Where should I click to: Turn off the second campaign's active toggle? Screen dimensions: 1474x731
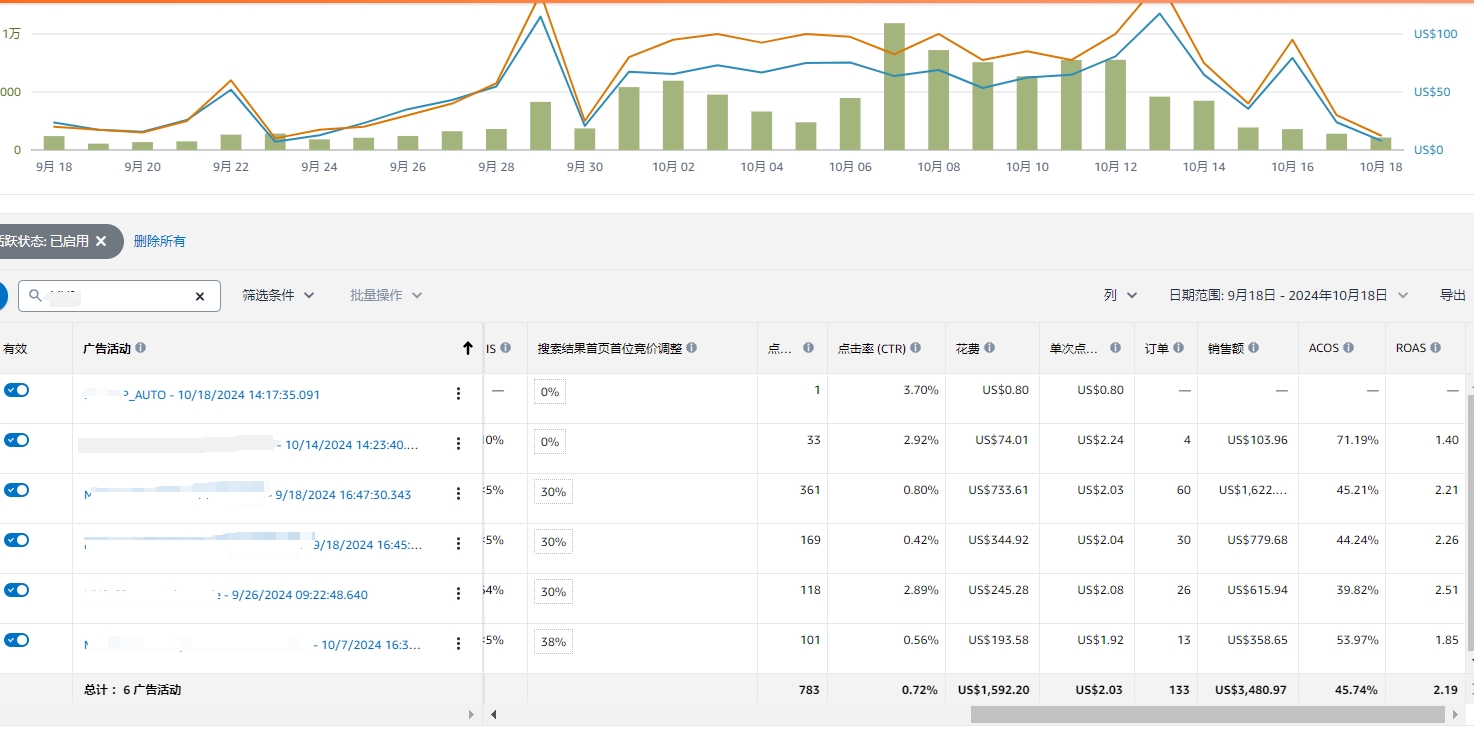click(16, 439)
